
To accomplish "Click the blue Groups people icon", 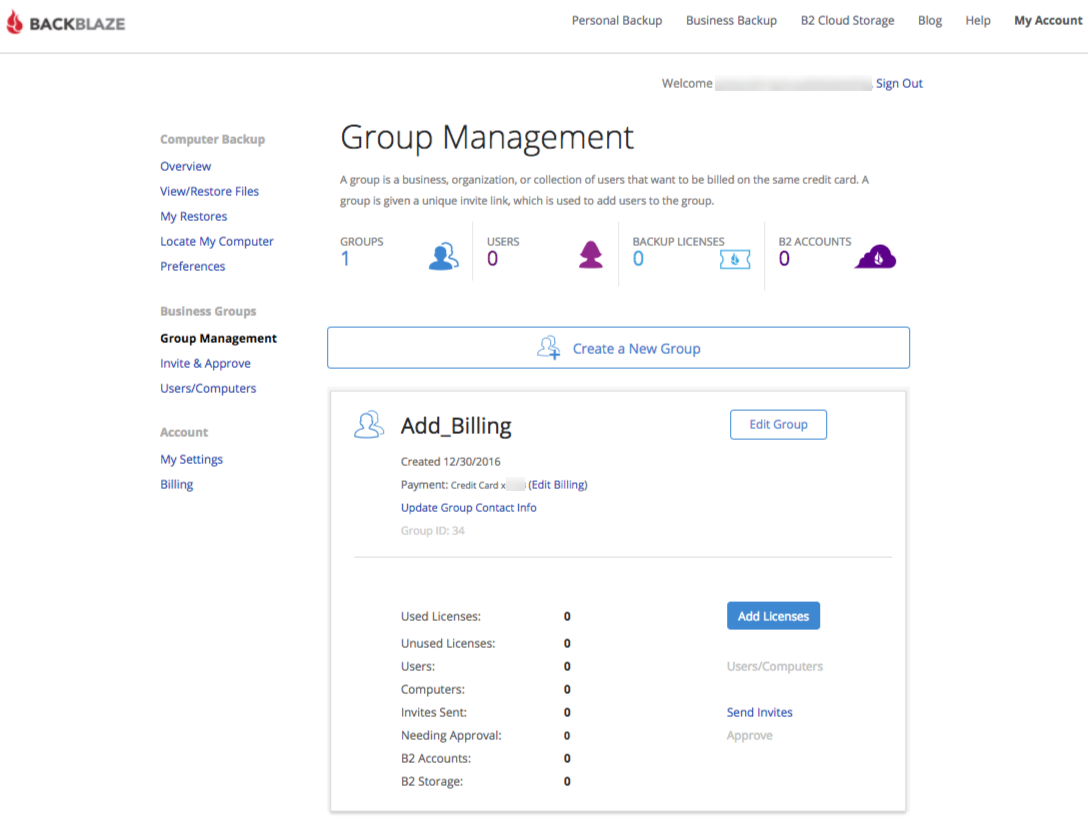I will pyautogui.click(x=443, y=257).
